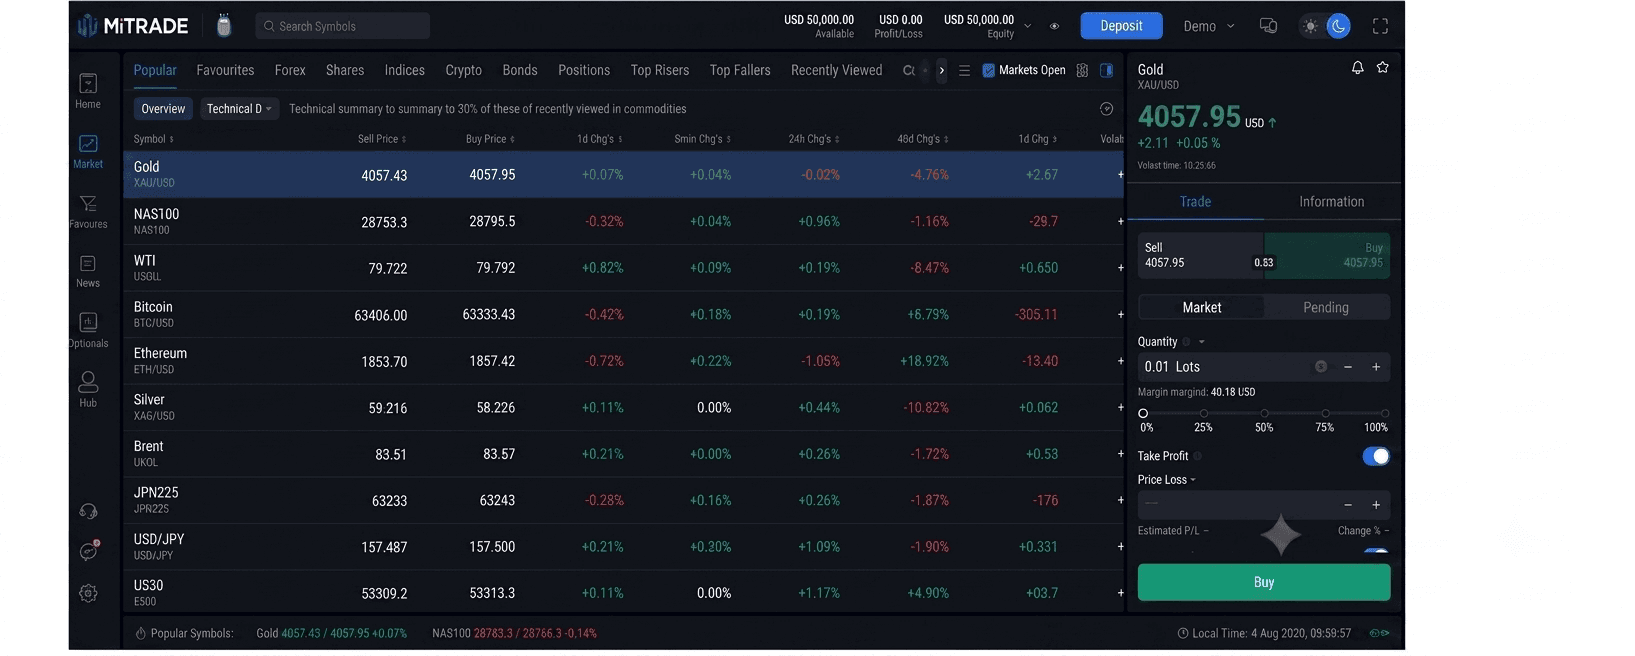Hide balances with the eye icon
Screen dimensions: 1635x656
click(x=1054, y=26)
